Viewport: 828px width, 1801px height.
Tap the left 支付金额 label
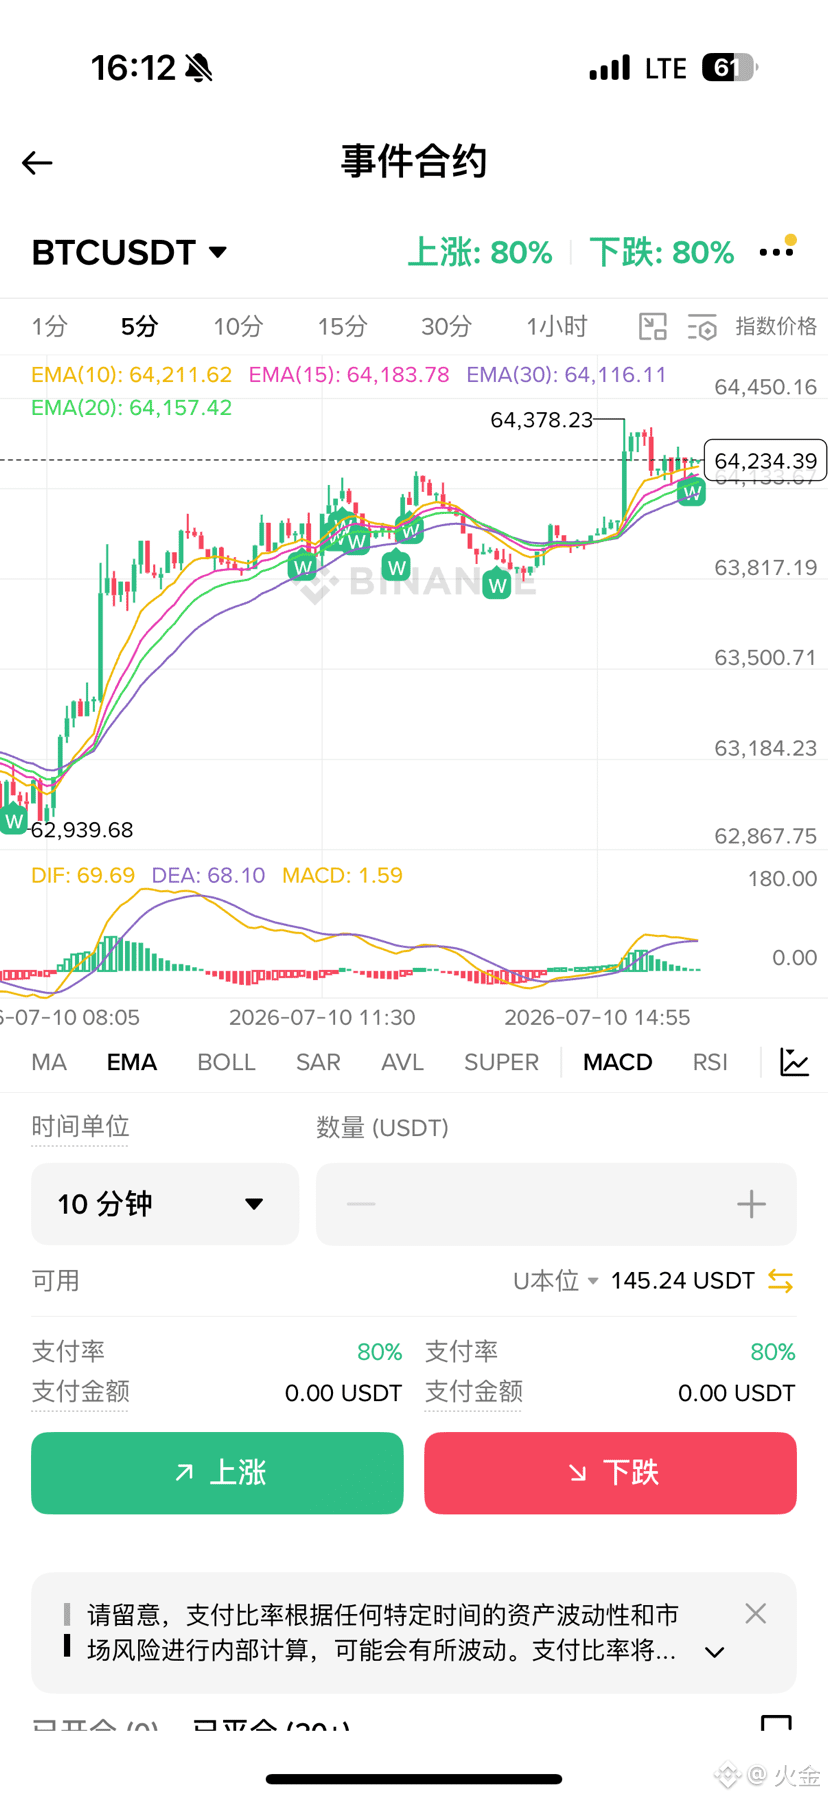tap(80, 1392)
